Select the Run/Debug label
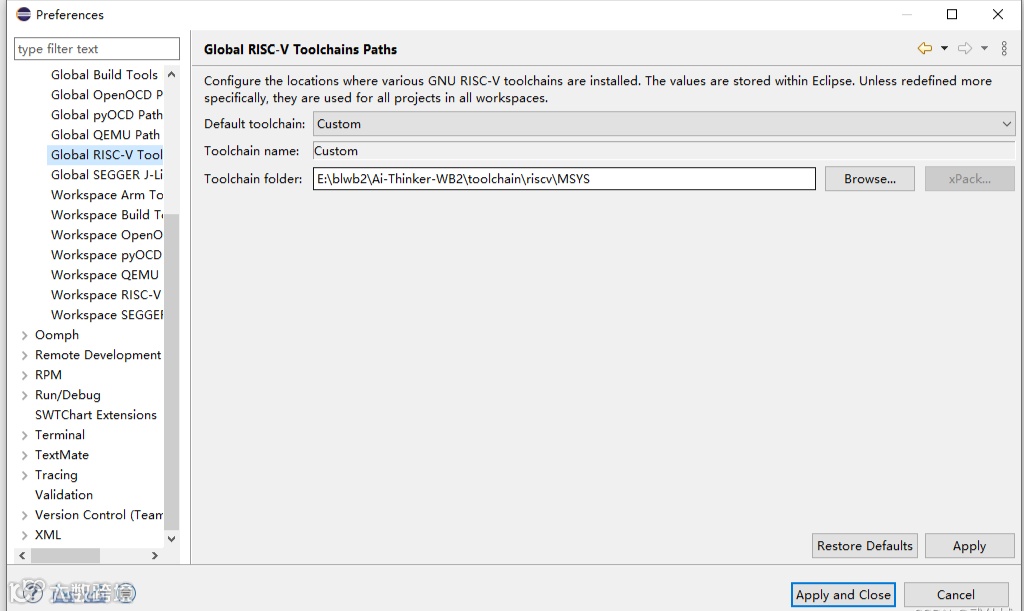1024x611 pixels. pyautogui.click(x=68, y=395)
